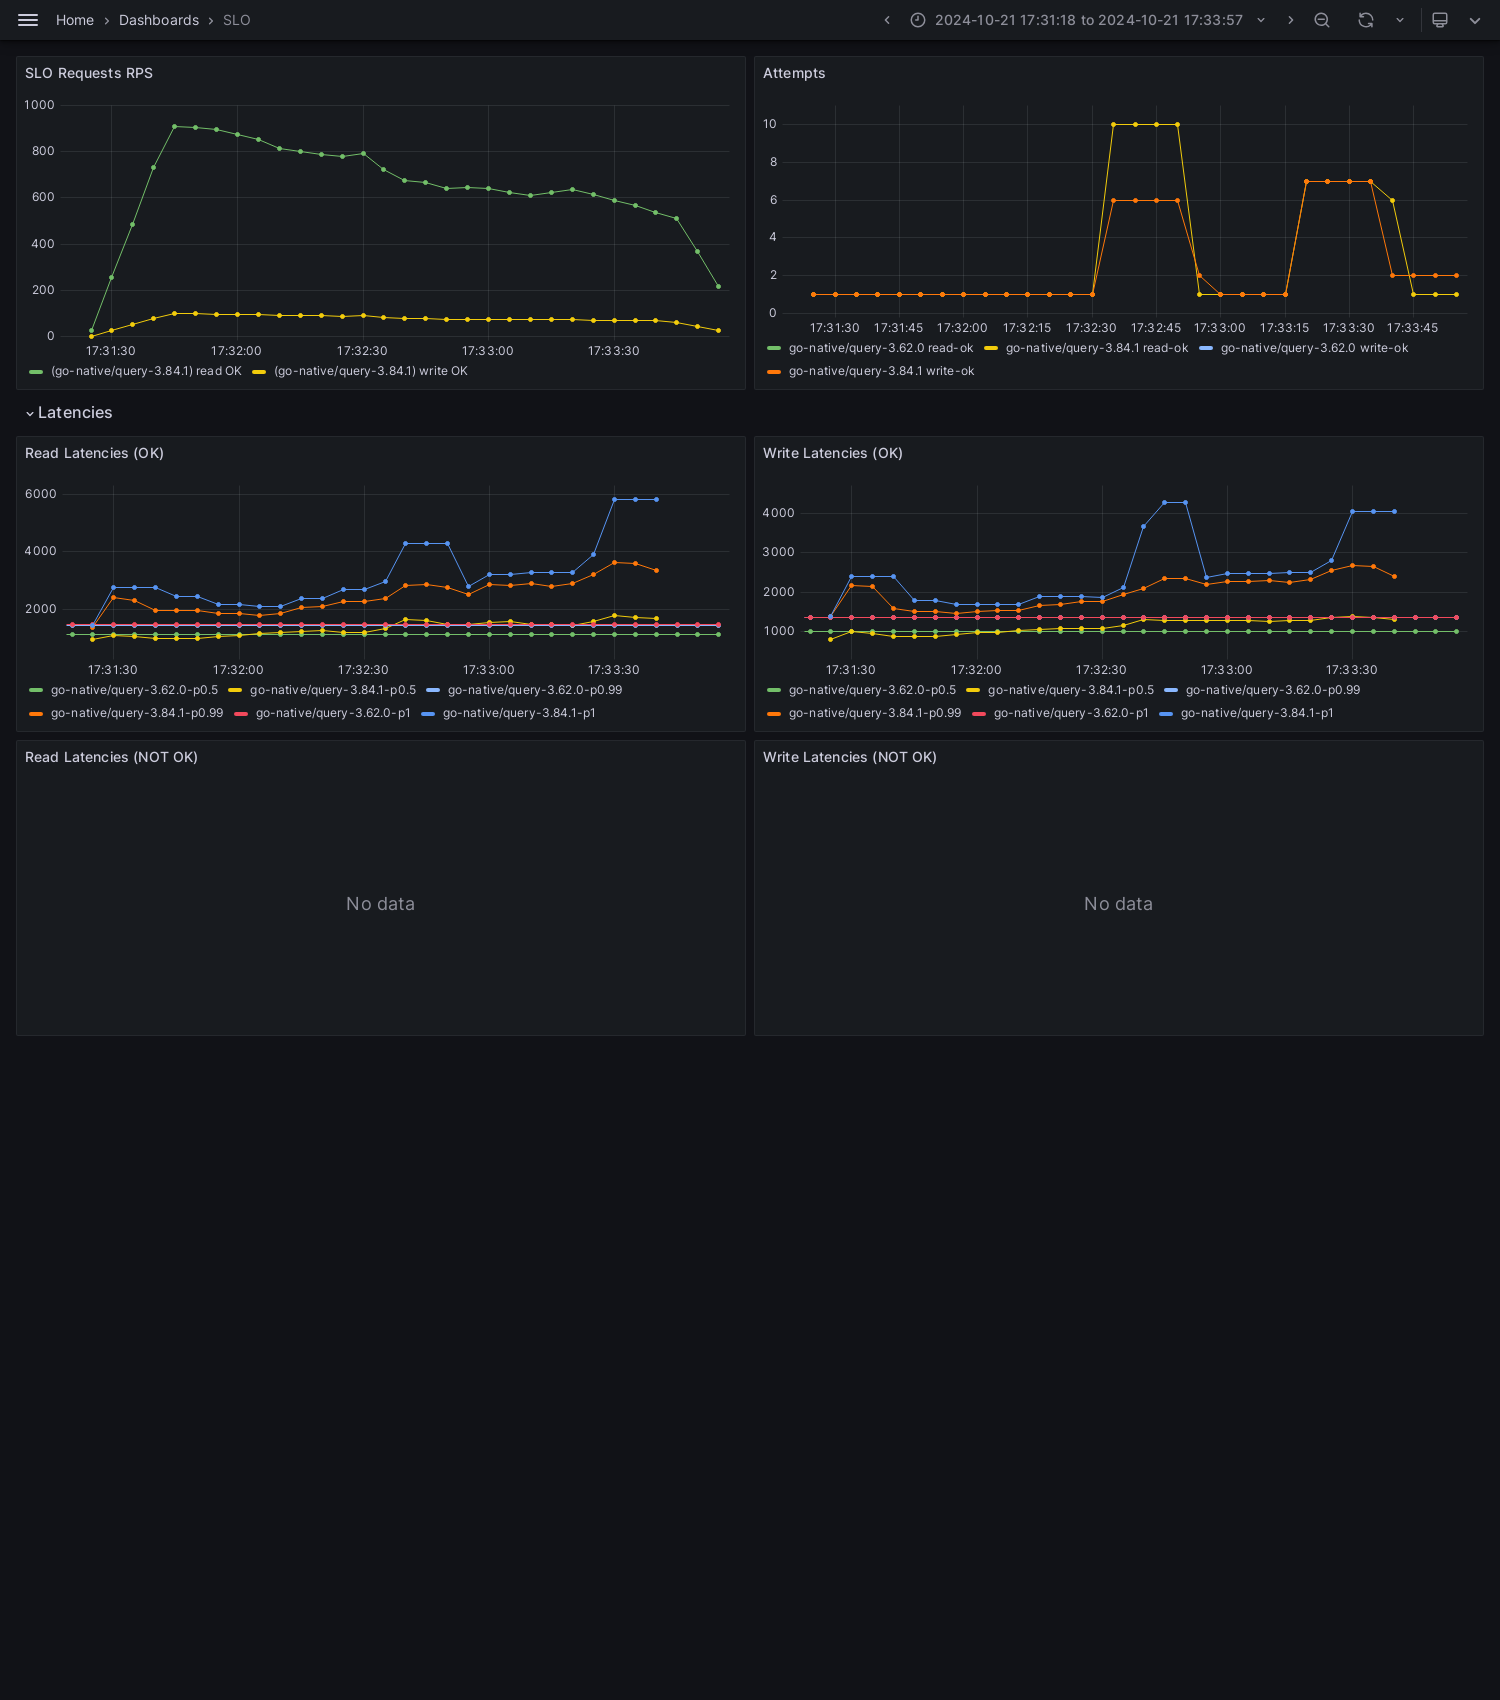Toggle query-3.62.0 write-ok in Attempts legend

pos(1314,348)
